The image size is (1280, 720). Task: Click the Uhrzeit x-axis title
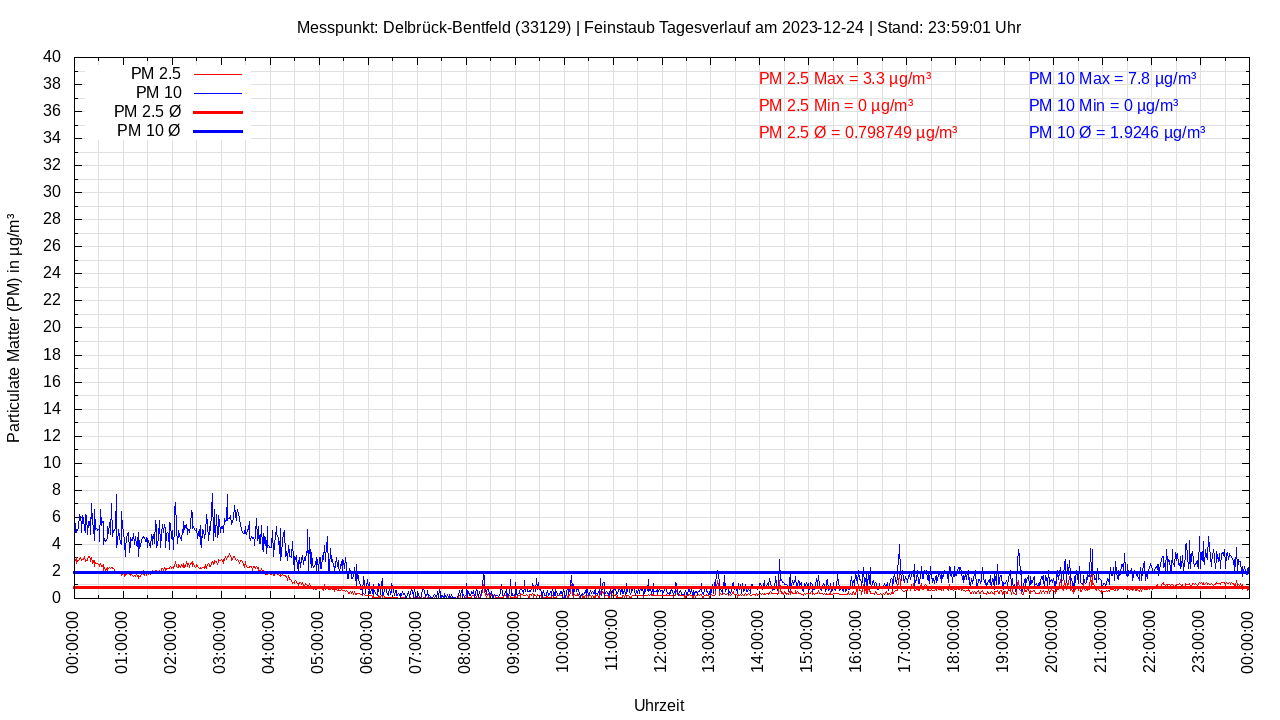click(x=659, y=705)
